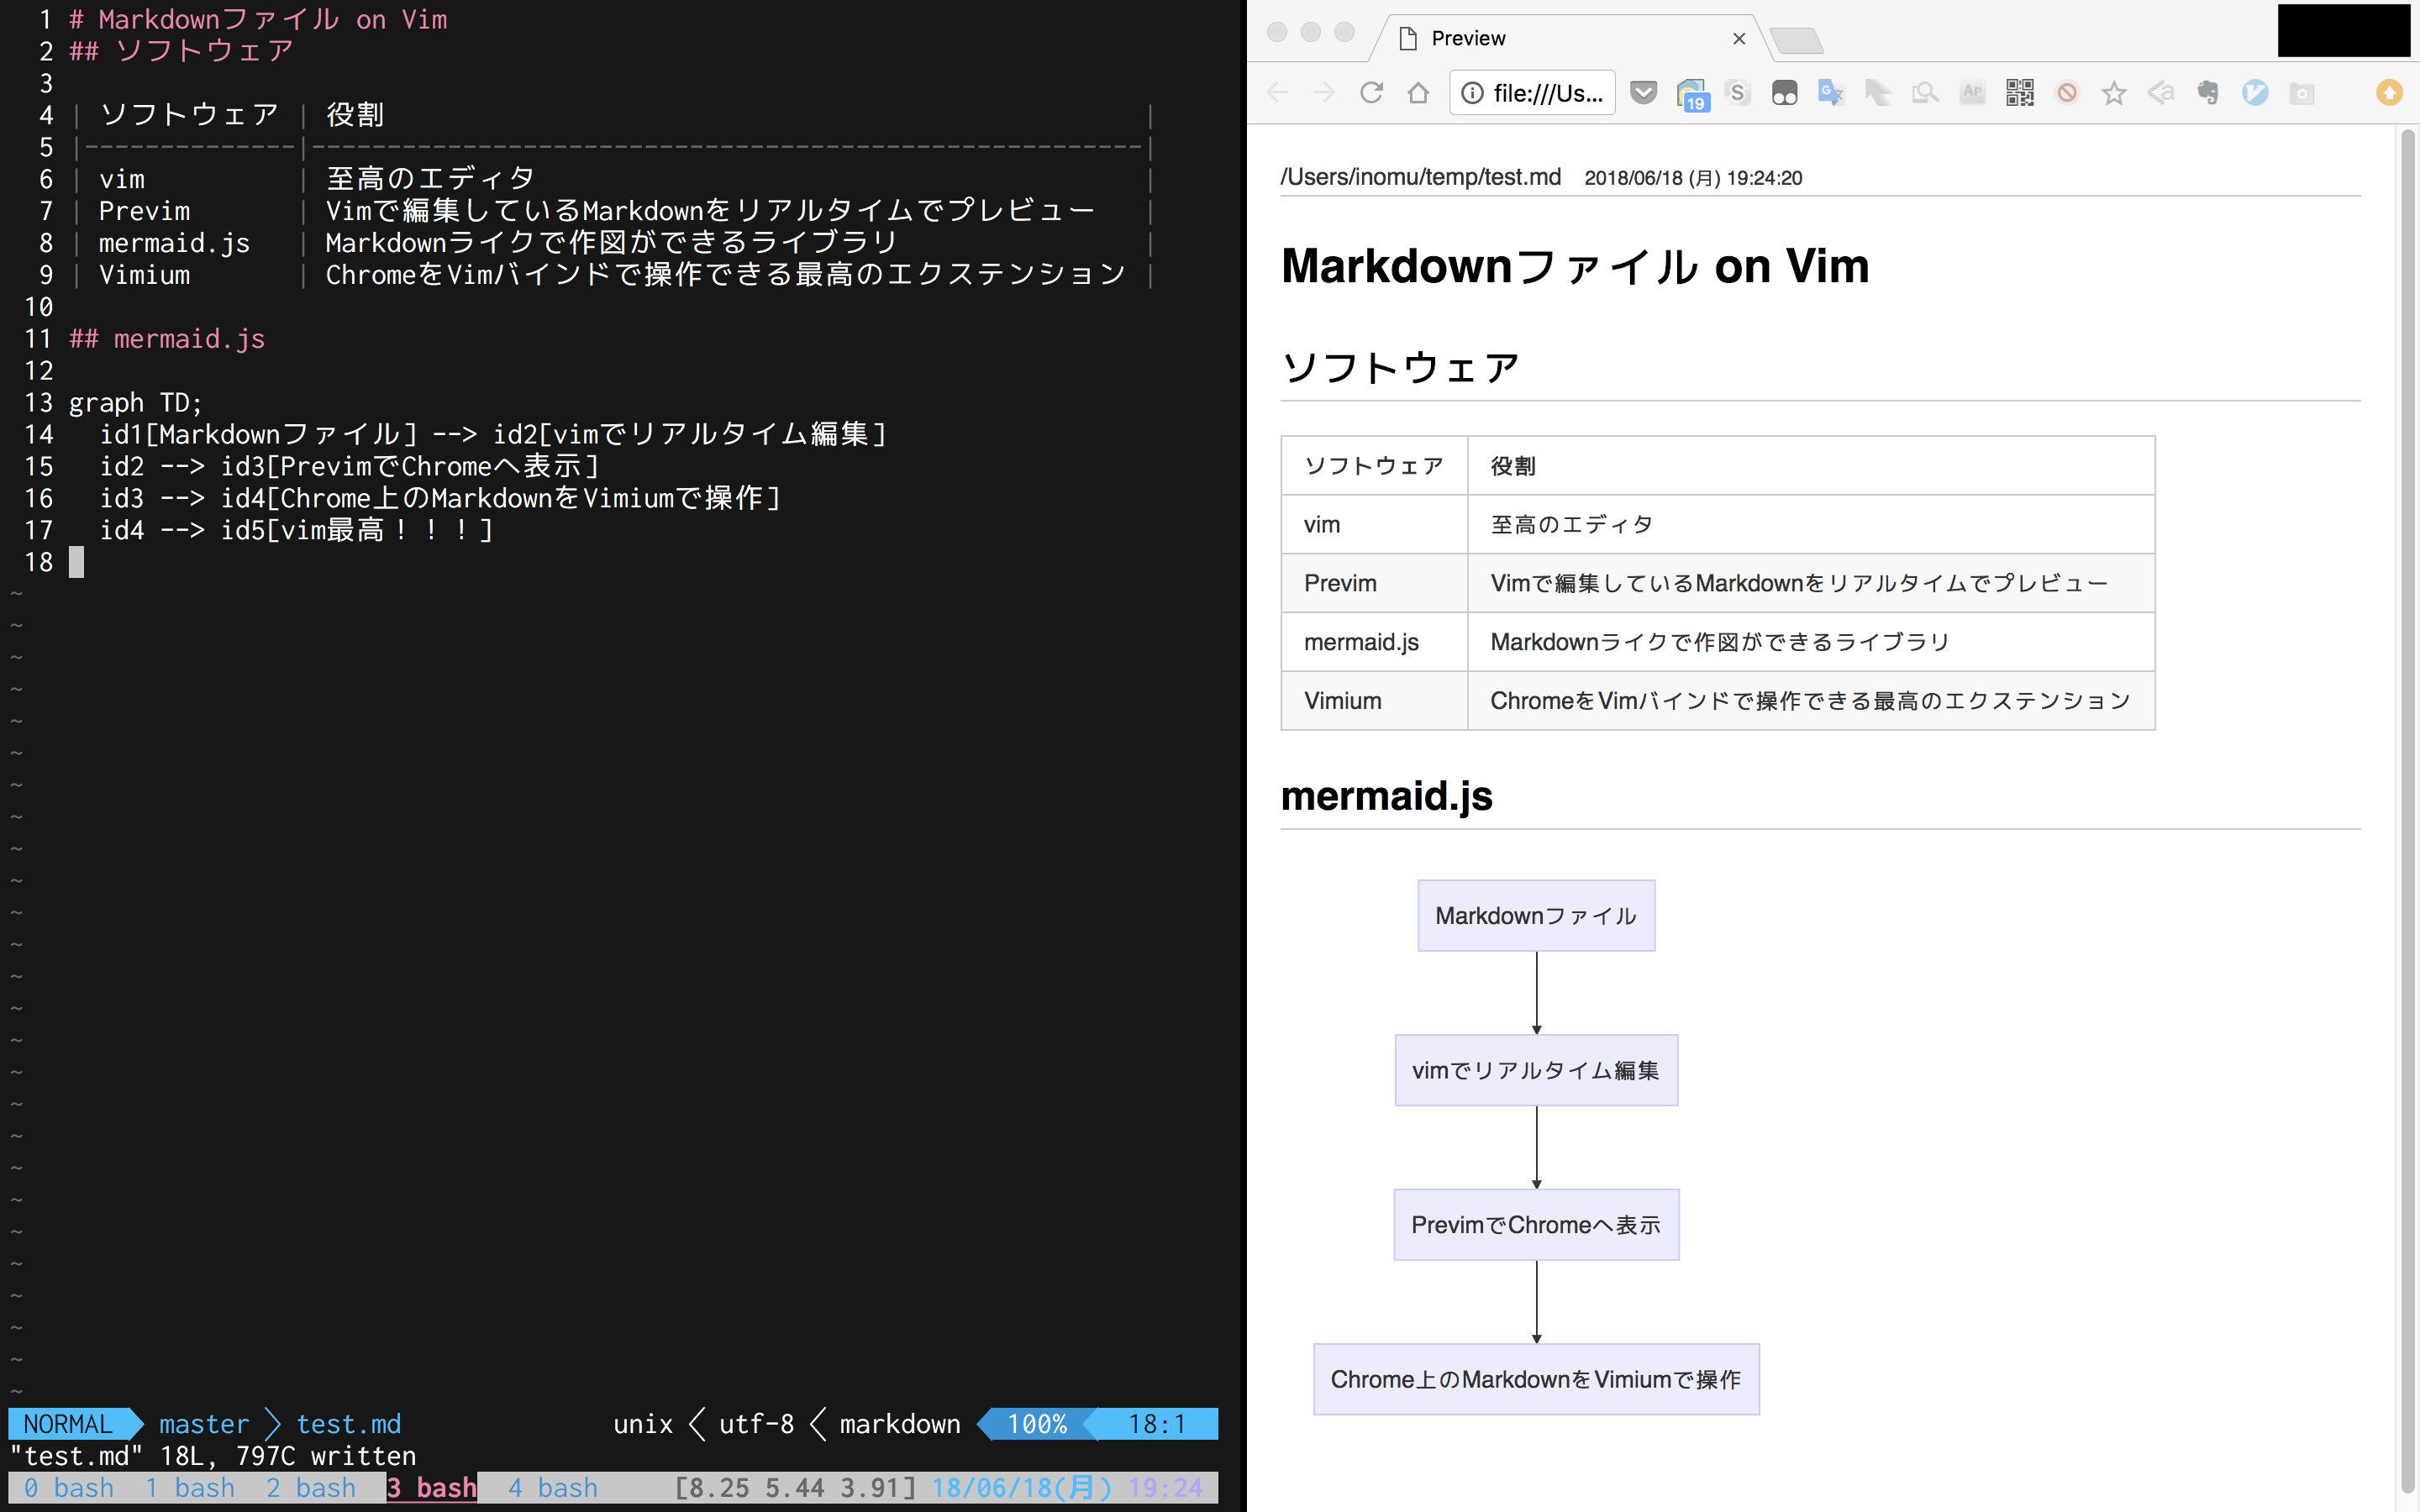The width and height of the screenshot is (2420, 1512).
Task: Select the tmux window labeled 2 bash
Action: (x=311, y=1487)
